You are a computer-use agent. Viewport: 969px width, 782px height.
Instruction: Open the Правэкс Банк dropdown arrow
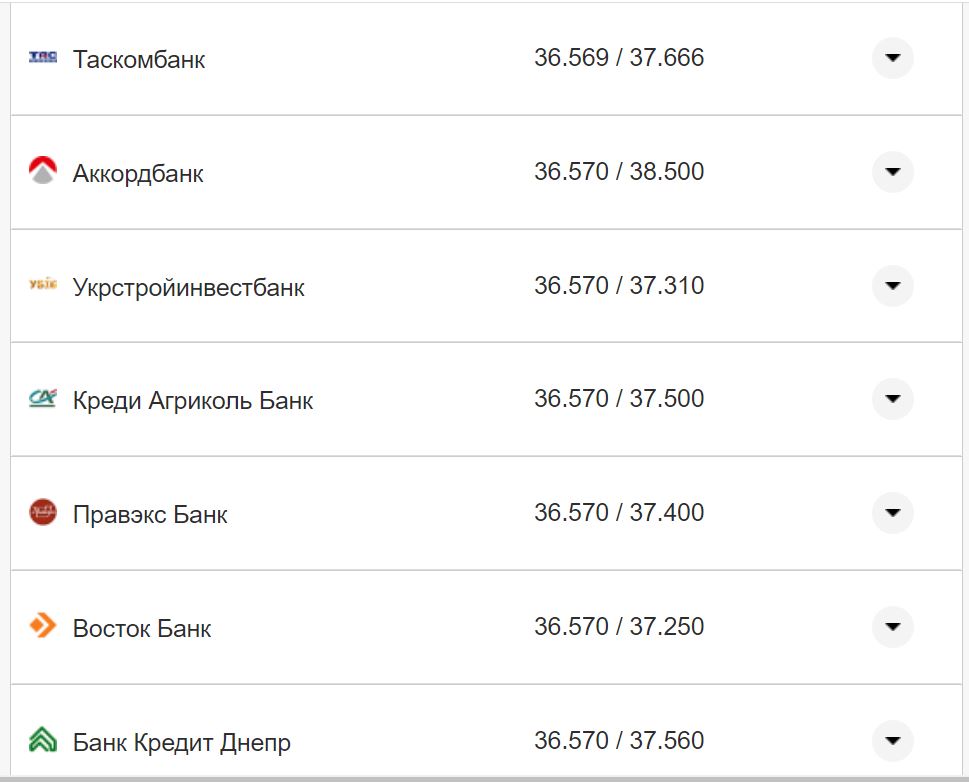pos(891,513)
